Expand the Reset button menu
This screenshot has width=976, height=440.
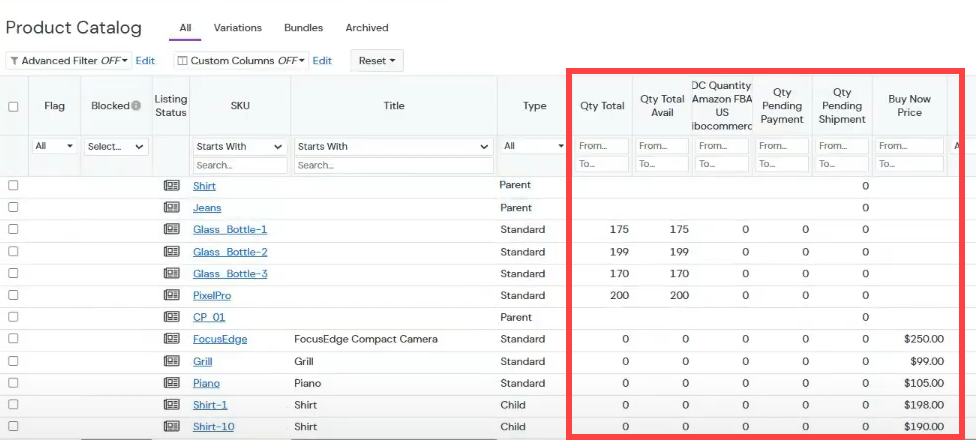(x=377, y=61)
